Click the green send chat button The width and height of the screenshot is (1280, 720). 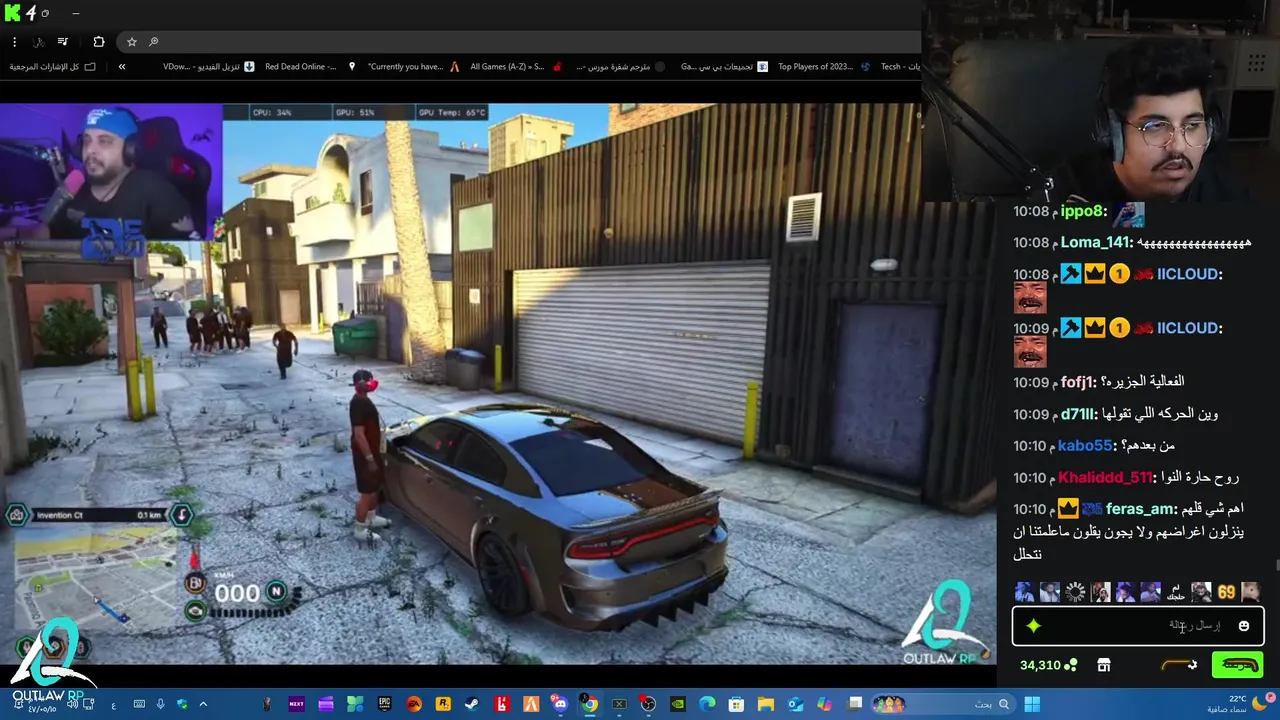tap(1237, 665)
